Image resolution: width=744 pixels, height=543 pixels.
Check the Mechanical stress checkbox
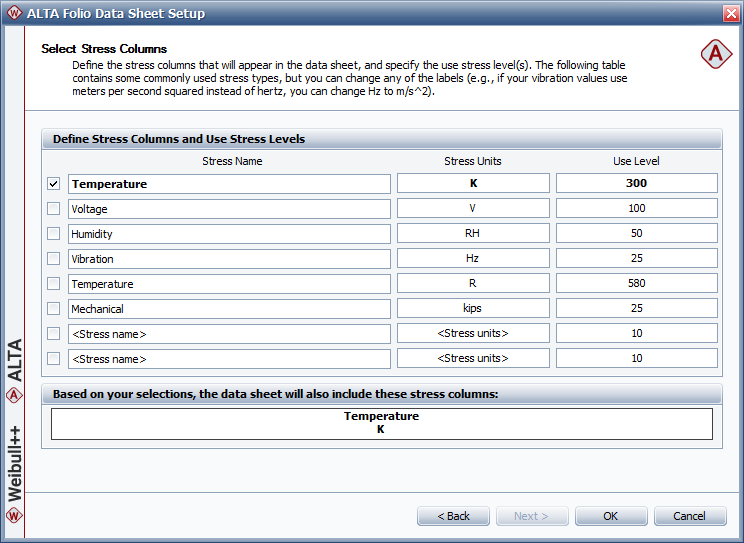[x=54, y=309]
